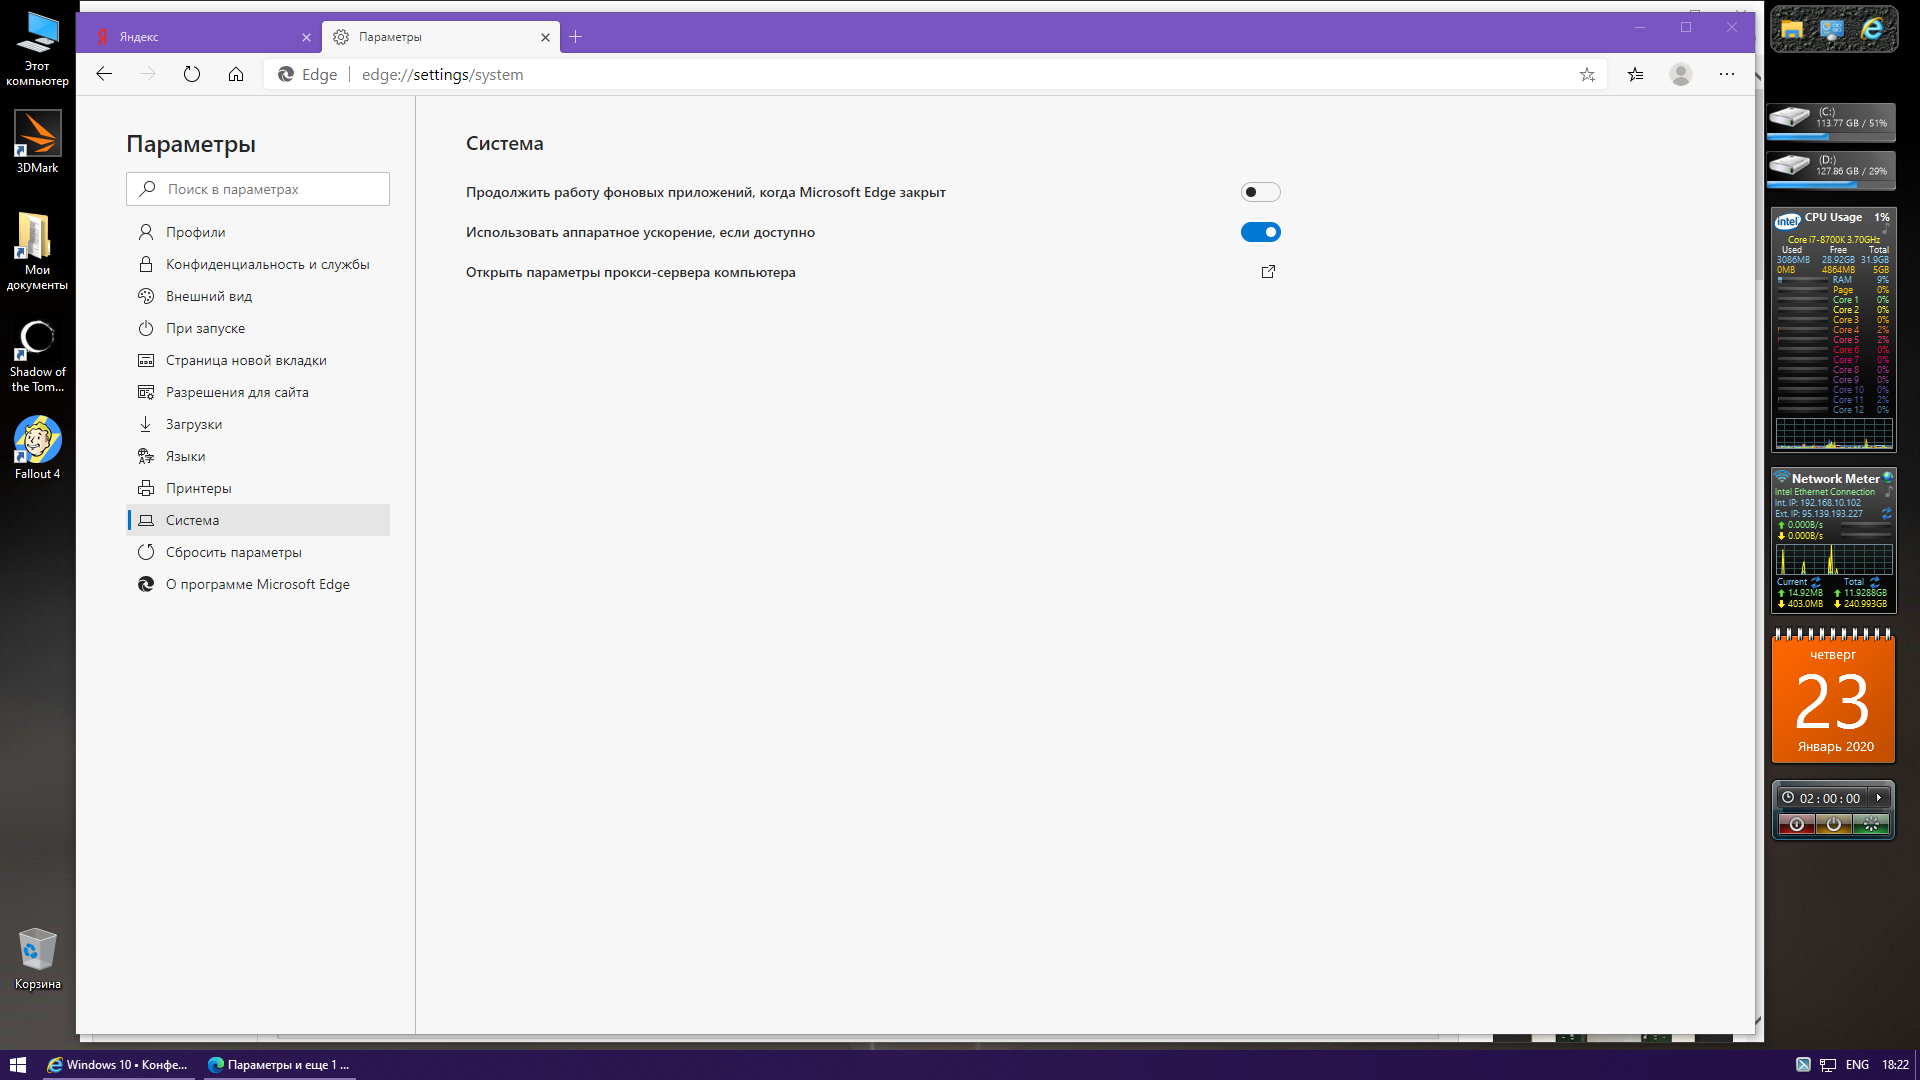Expand timer gadget arrow next to 02:00:00

point(1879,798)
